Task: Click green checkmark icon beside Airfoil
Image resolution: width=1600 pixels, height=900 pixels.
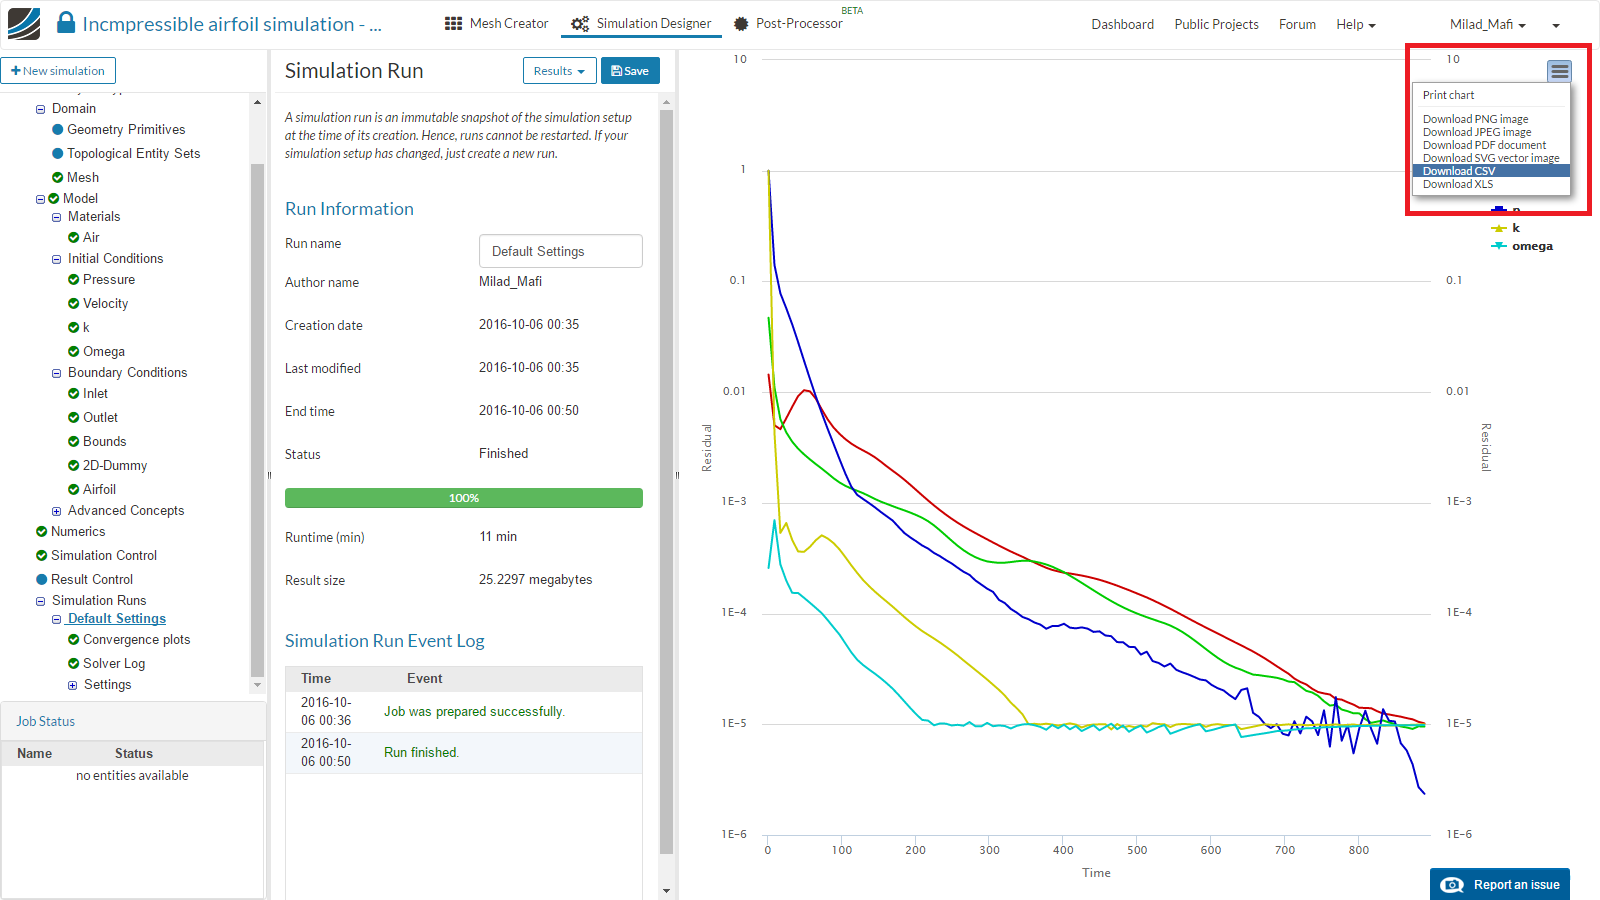Action: pos(73,489)
